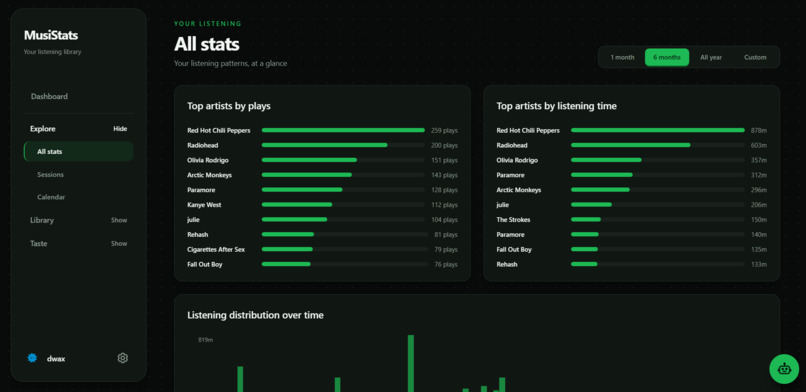Hide the Explore section

[x=120, y=129]
